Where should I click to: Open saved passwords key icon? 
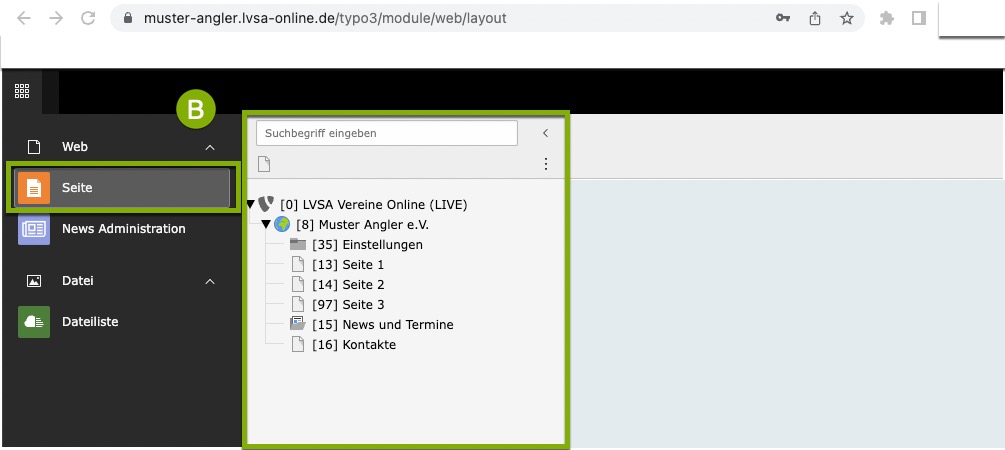coord(783,19)
